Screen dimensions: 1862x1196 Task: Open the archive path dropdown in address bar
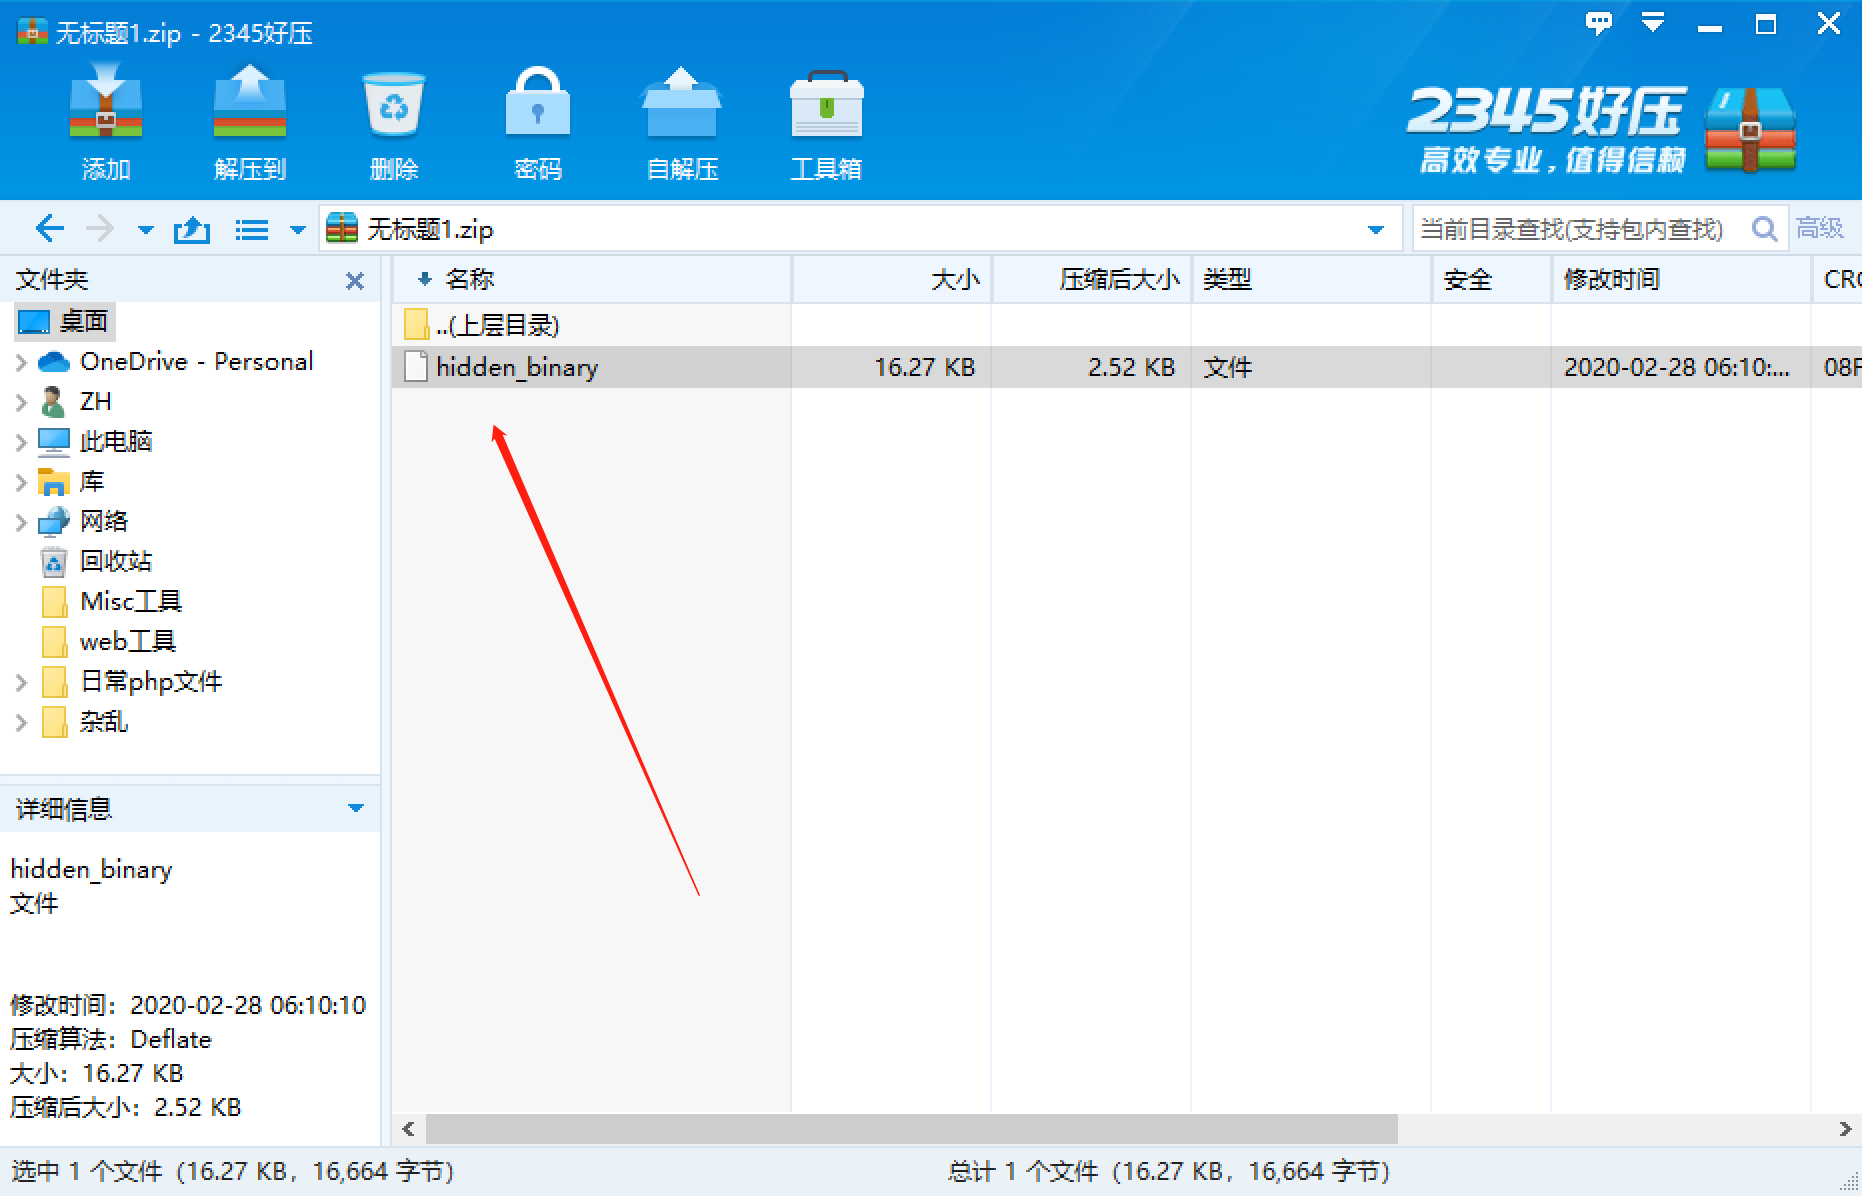[1374, 228]
